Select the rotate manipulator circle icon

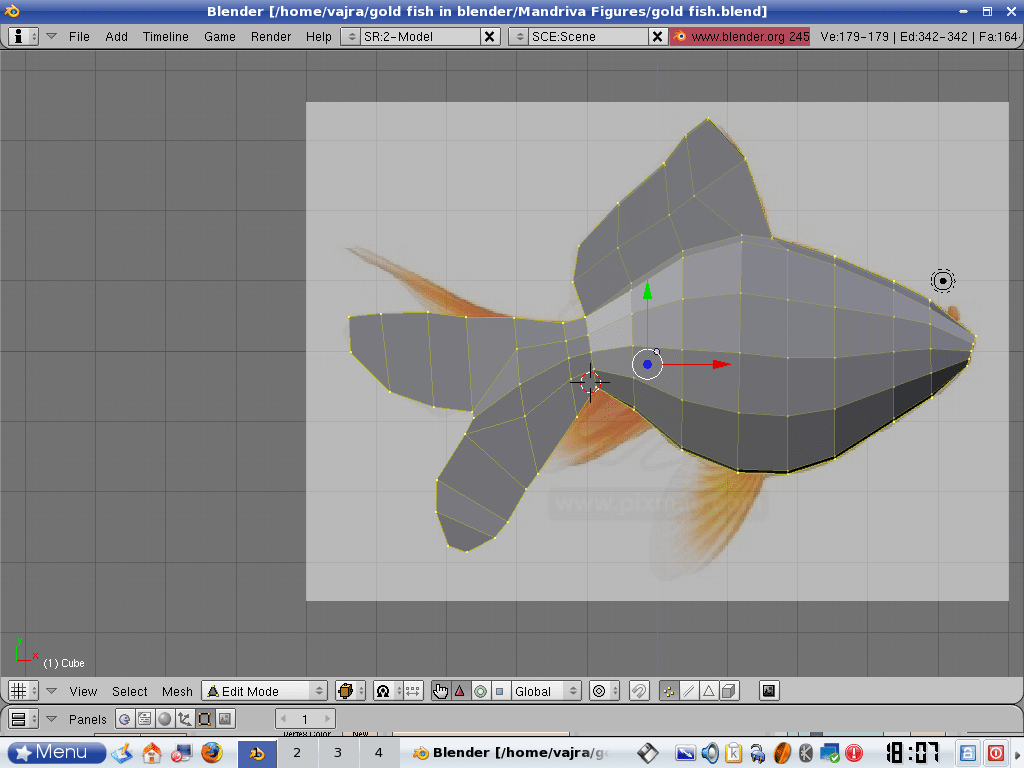tap(480, 691)
